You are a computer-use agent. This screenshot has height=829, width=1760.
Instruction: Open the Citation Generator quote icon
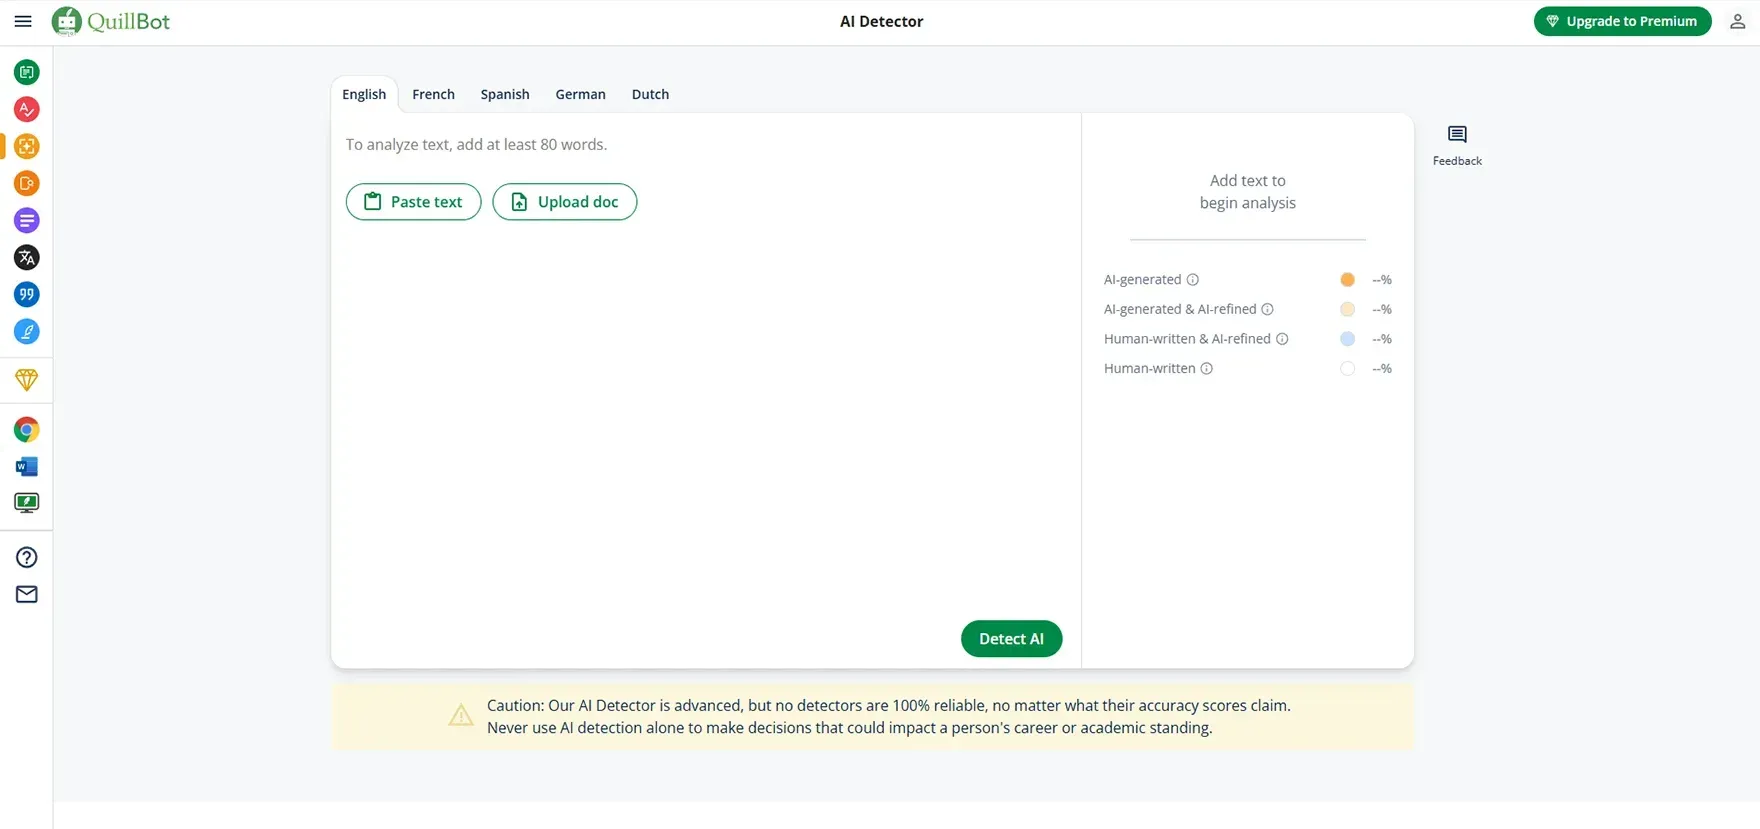(27, 294)
